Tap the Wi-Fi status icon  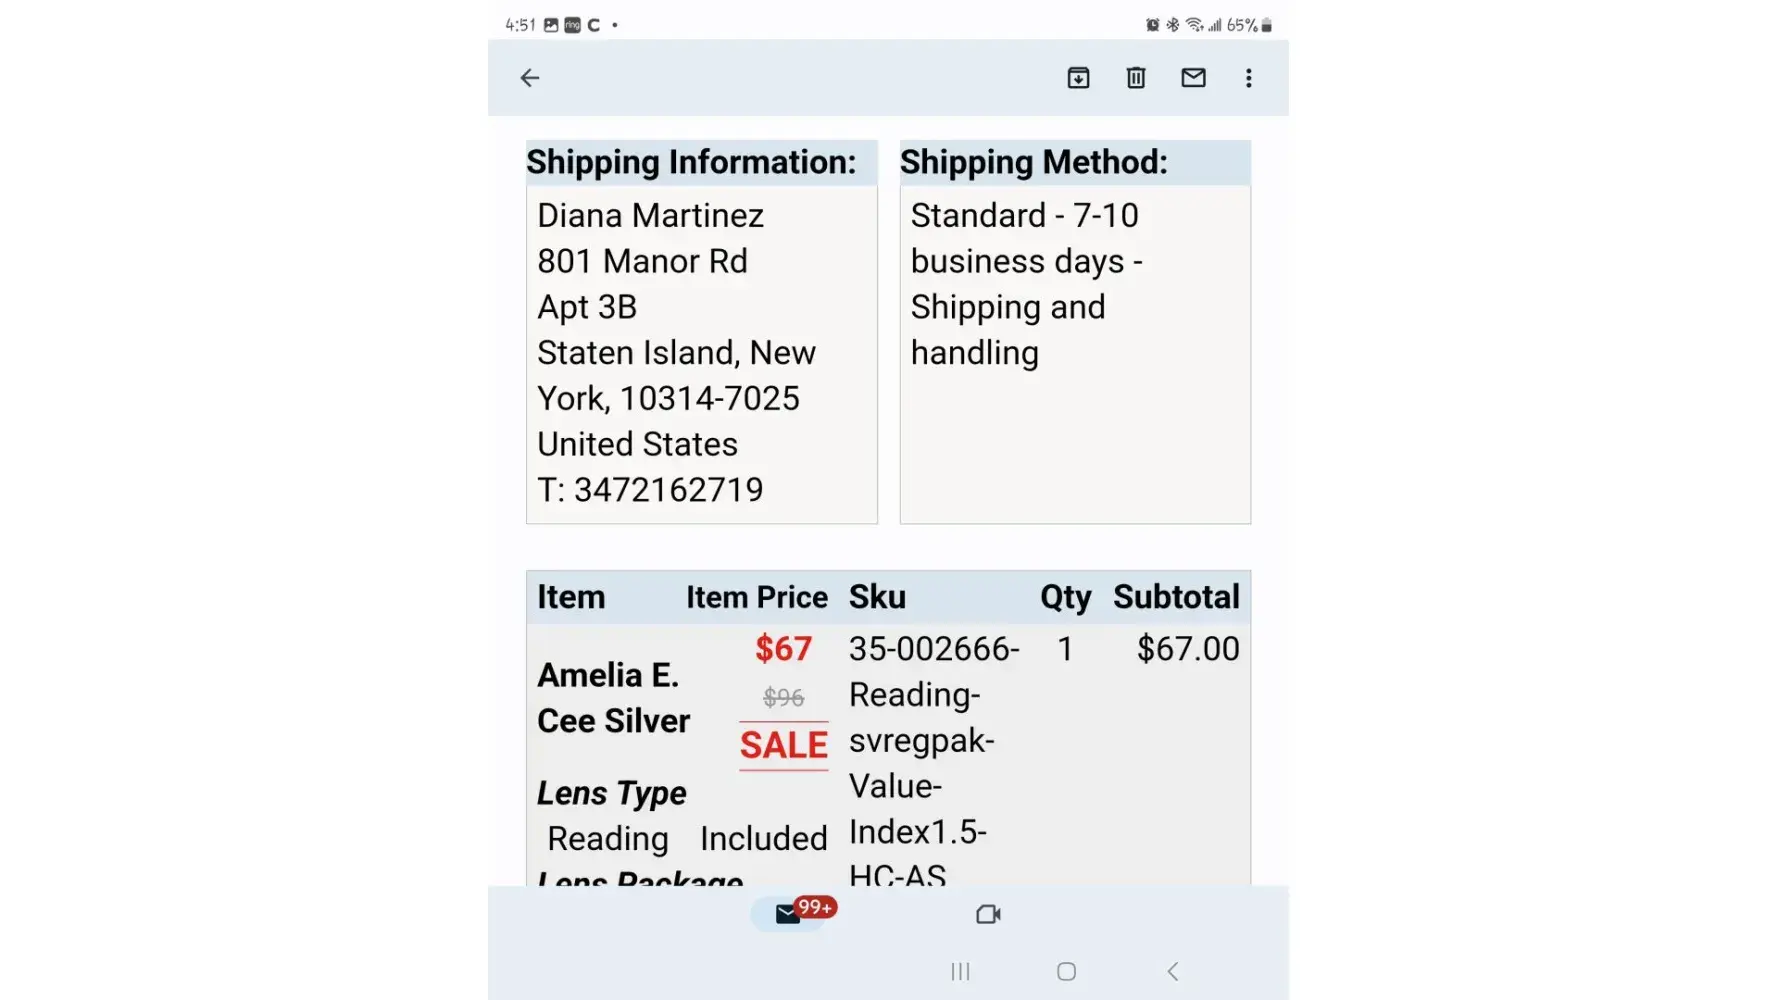1194,25
